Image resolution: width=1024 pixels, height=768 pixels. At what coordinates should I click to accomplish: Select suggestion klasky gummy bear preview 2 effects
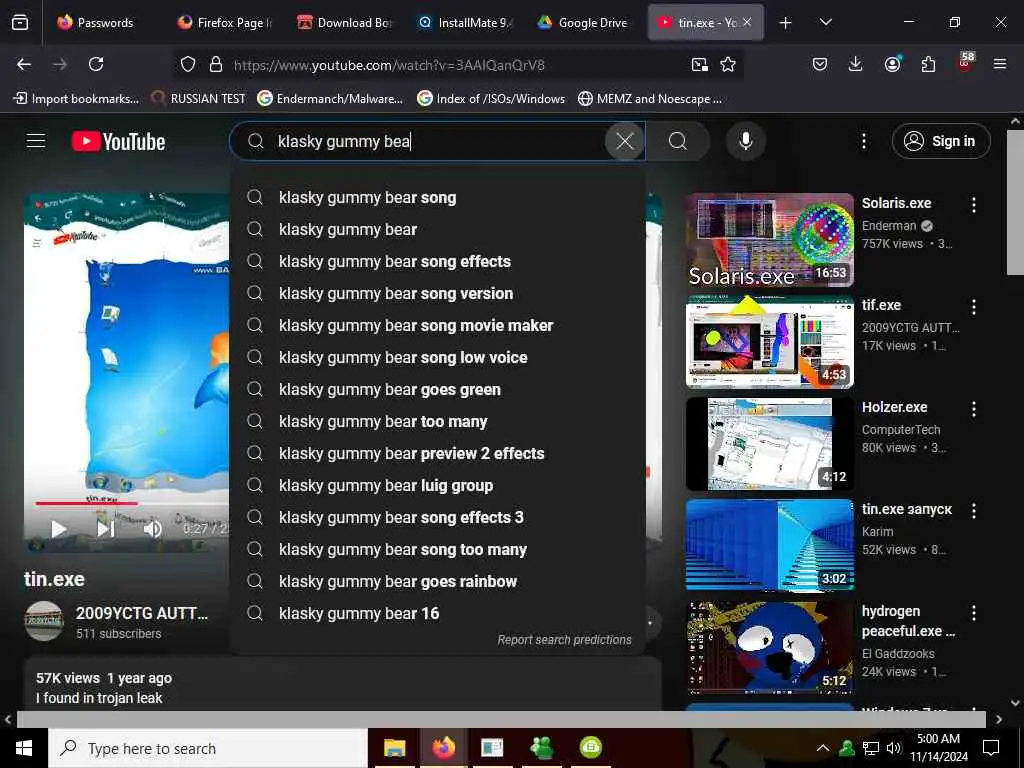point(437,453)
